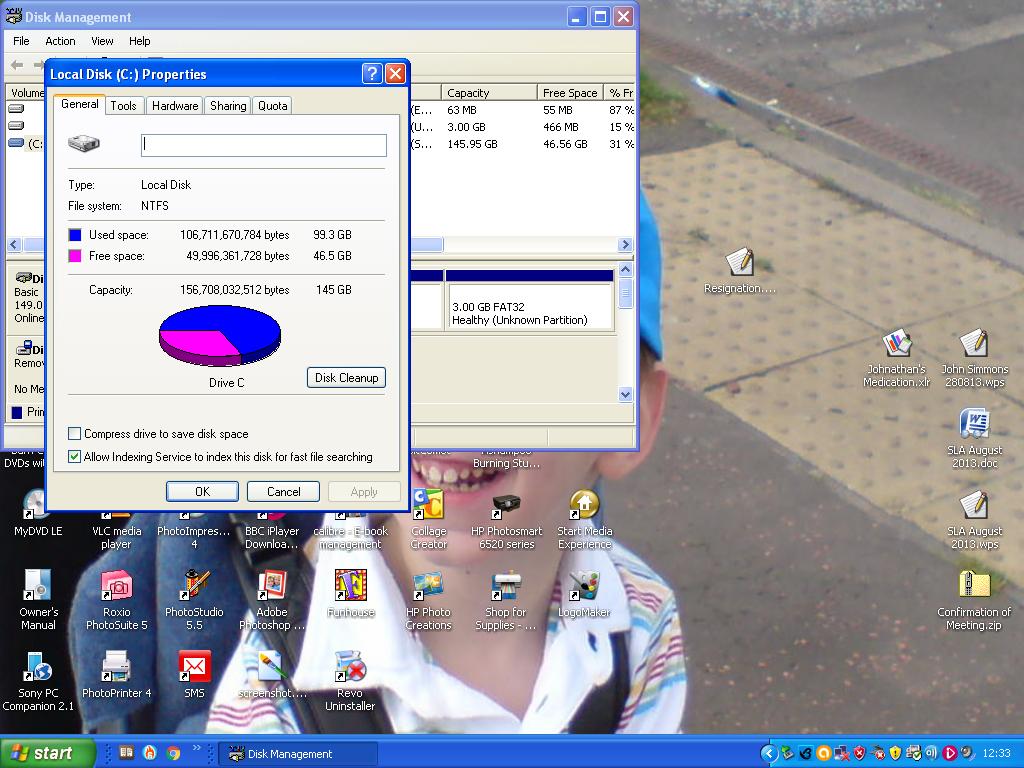Click the volume label text field
1024x768 pixels.
click(x=264, y=145)
